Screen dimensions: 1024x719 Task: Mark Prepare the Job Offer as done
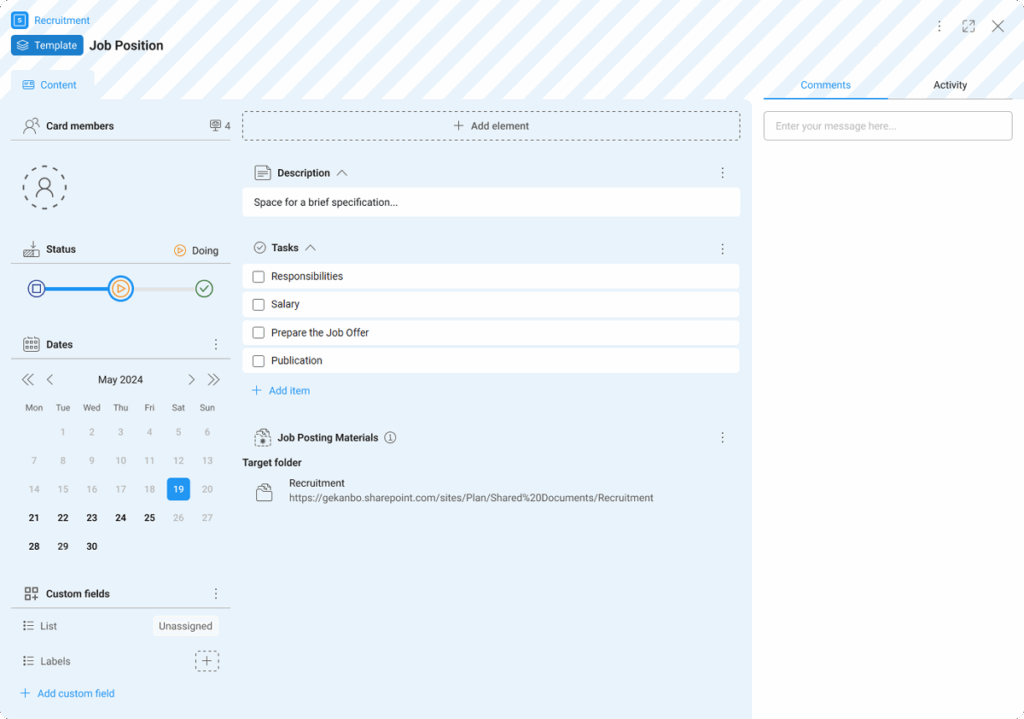point(259,332)
